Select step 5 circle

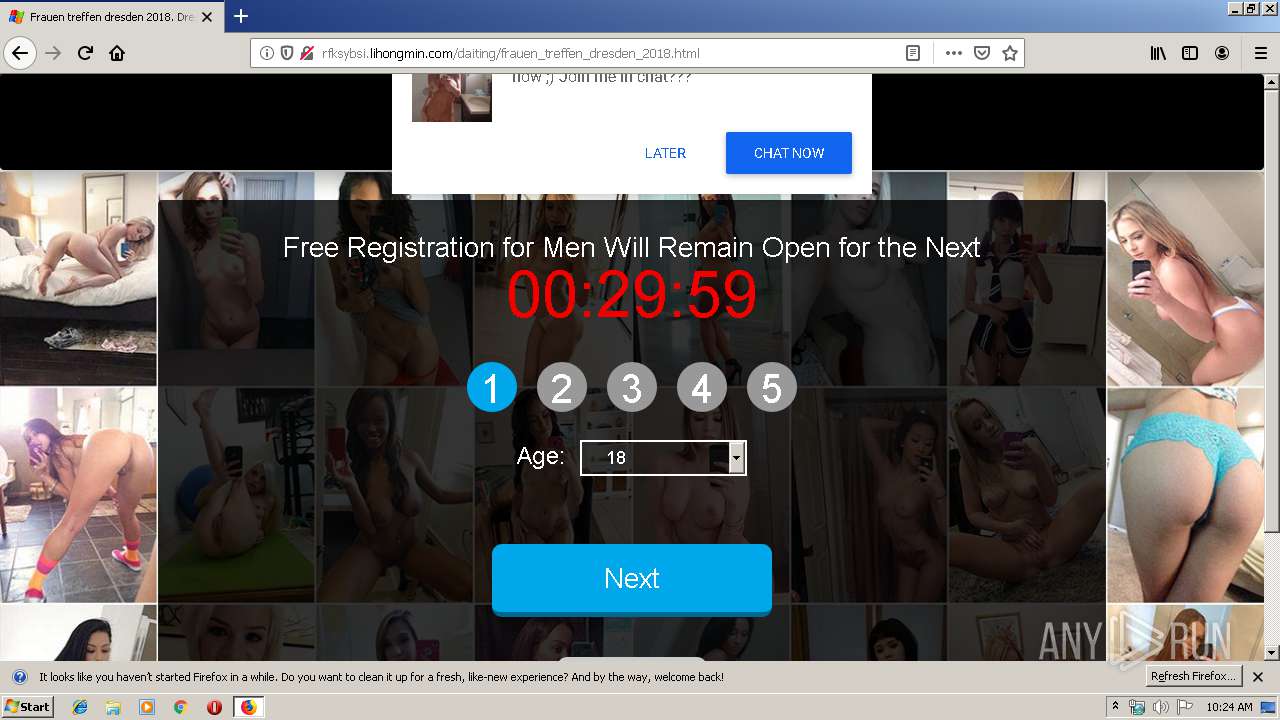point(772,387)
